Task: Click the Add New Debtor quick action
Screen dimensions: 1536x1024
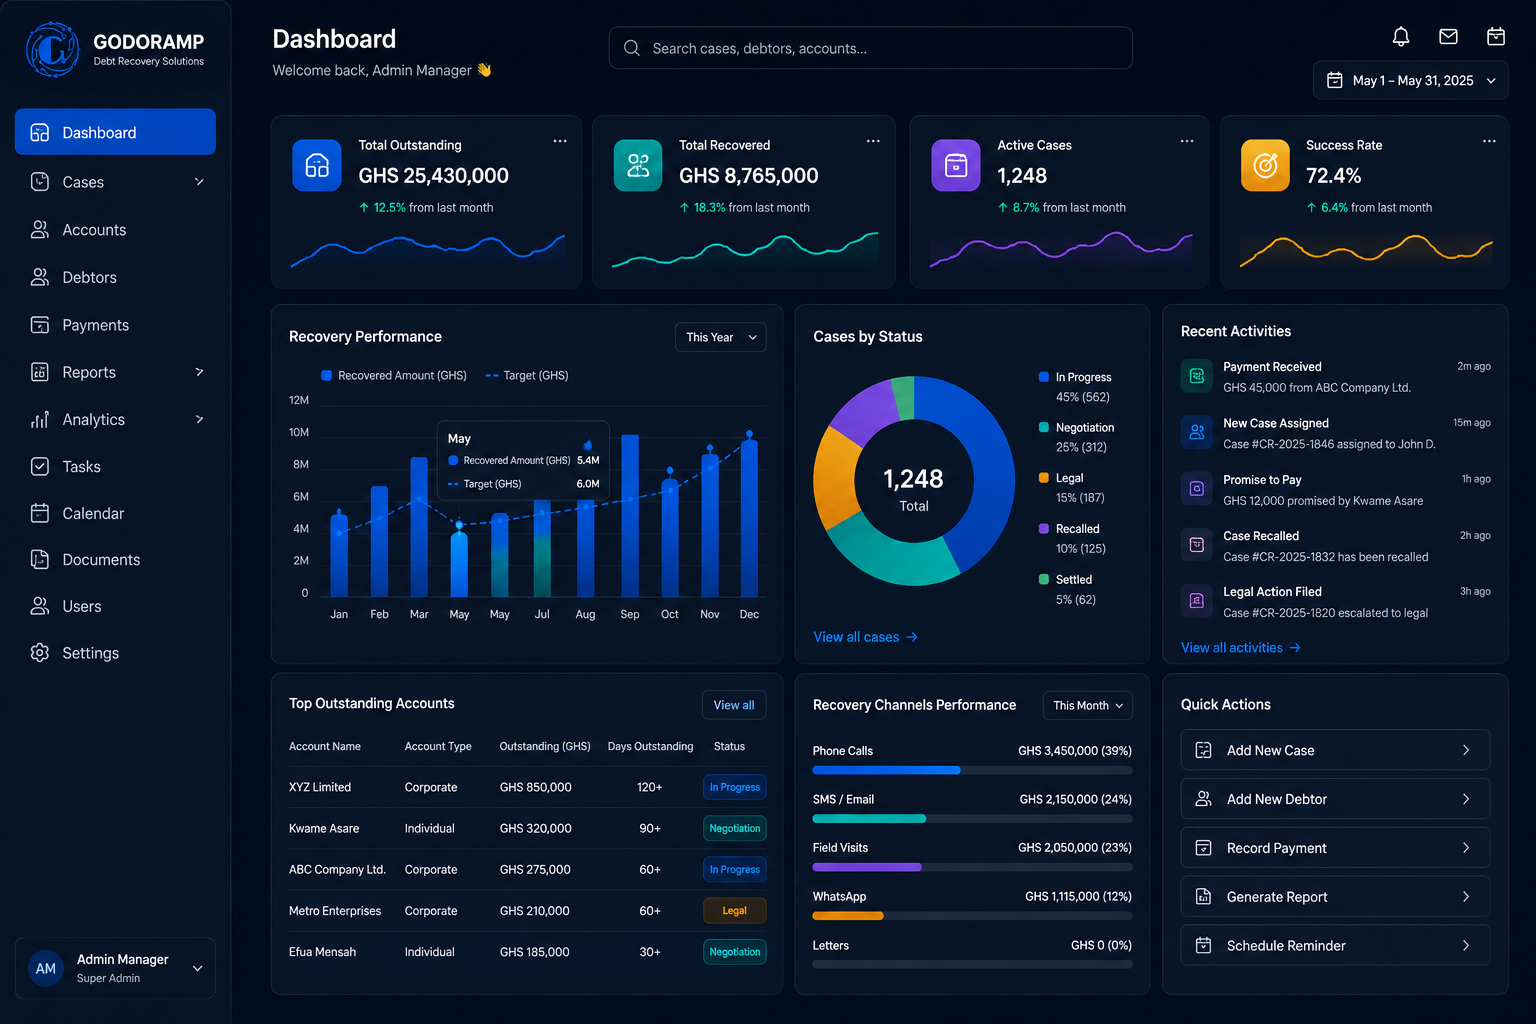Action: 1335,799
